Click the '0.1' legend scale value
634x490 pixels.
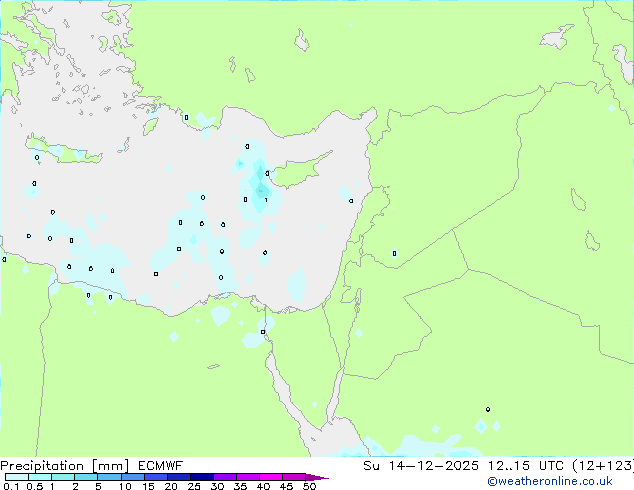pyautogui.click(x=11, y=486)
